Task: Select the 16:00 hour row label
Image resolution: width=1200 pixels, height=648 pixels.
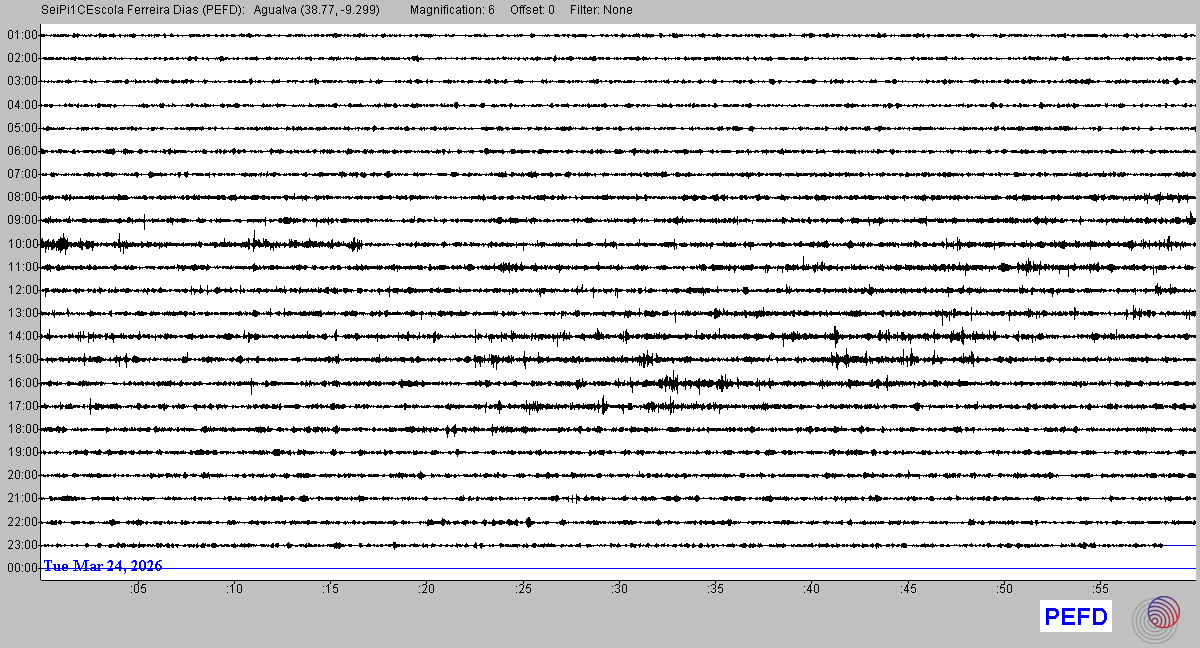Action: pyautogui.click(x=22, y=382)
